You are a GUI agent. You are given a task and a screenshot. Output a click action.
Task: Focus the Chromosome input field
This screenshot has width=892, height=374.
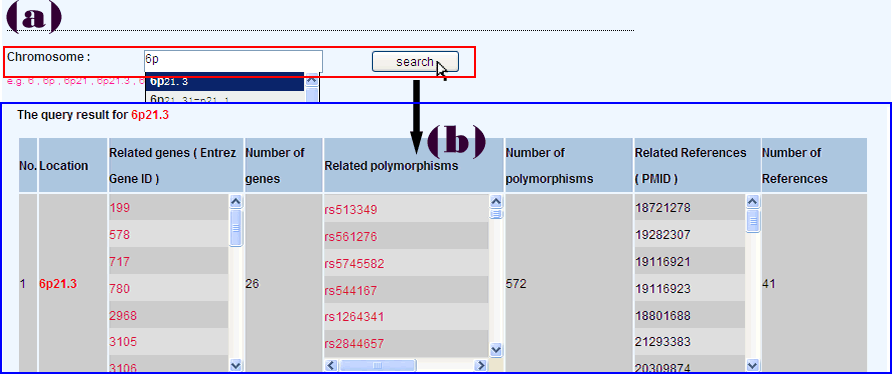coord(233,61)
